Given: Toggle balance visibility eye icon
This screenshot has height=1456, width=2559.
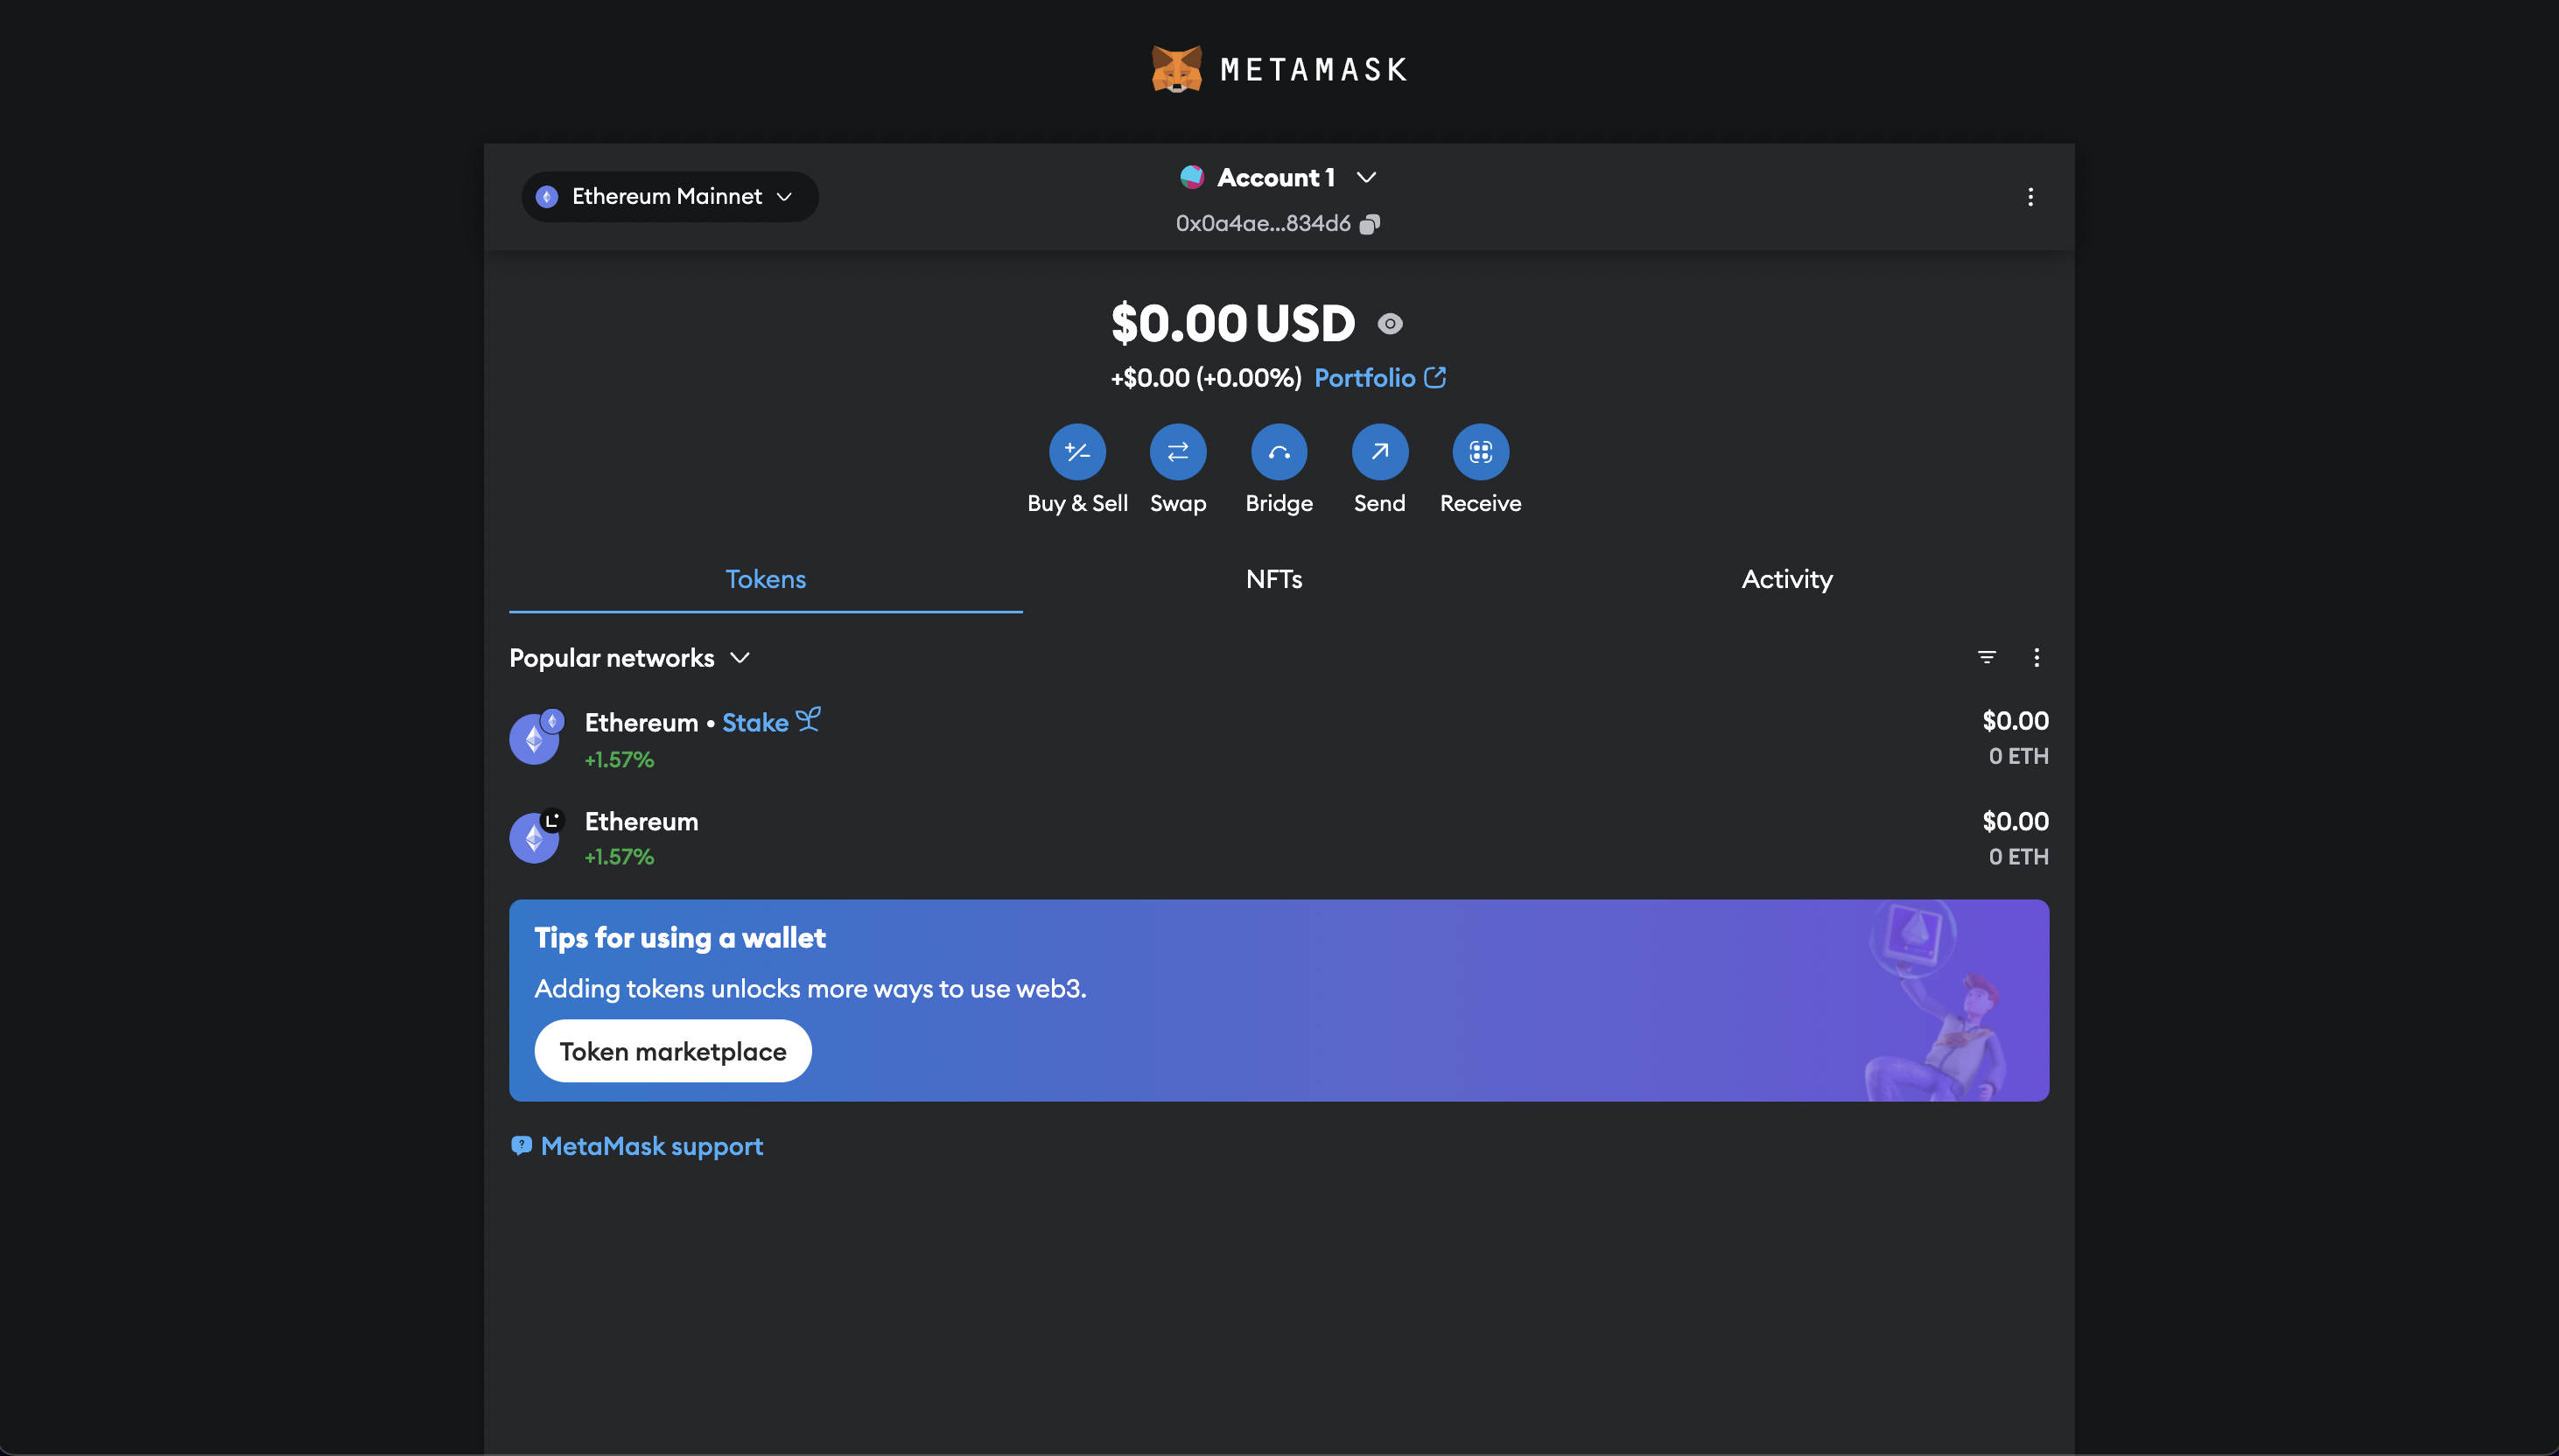Looking at the screenshot, I should (x=1389, y=323).
